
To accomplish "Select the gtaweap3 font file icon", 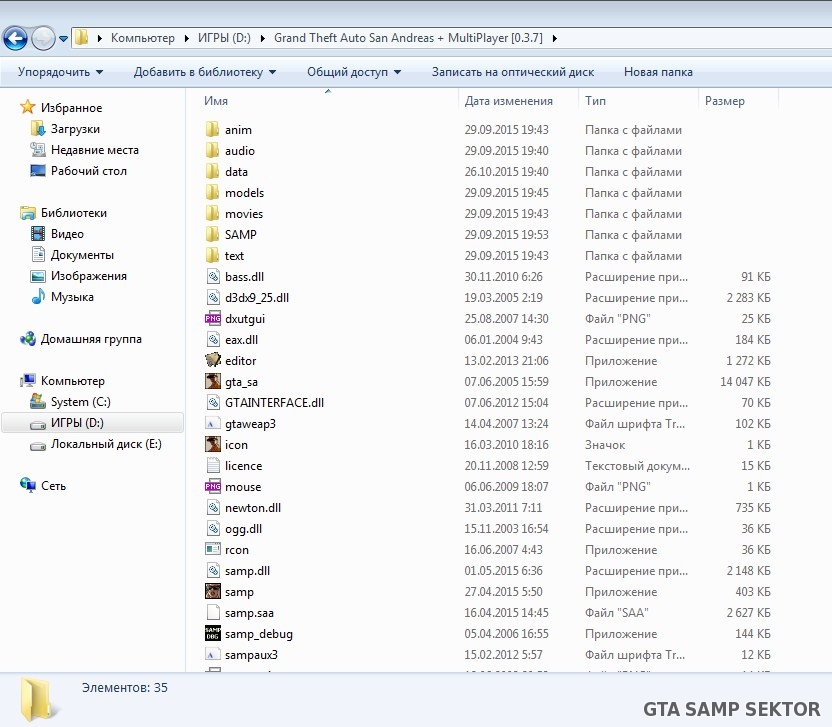I will coord(213,423).
